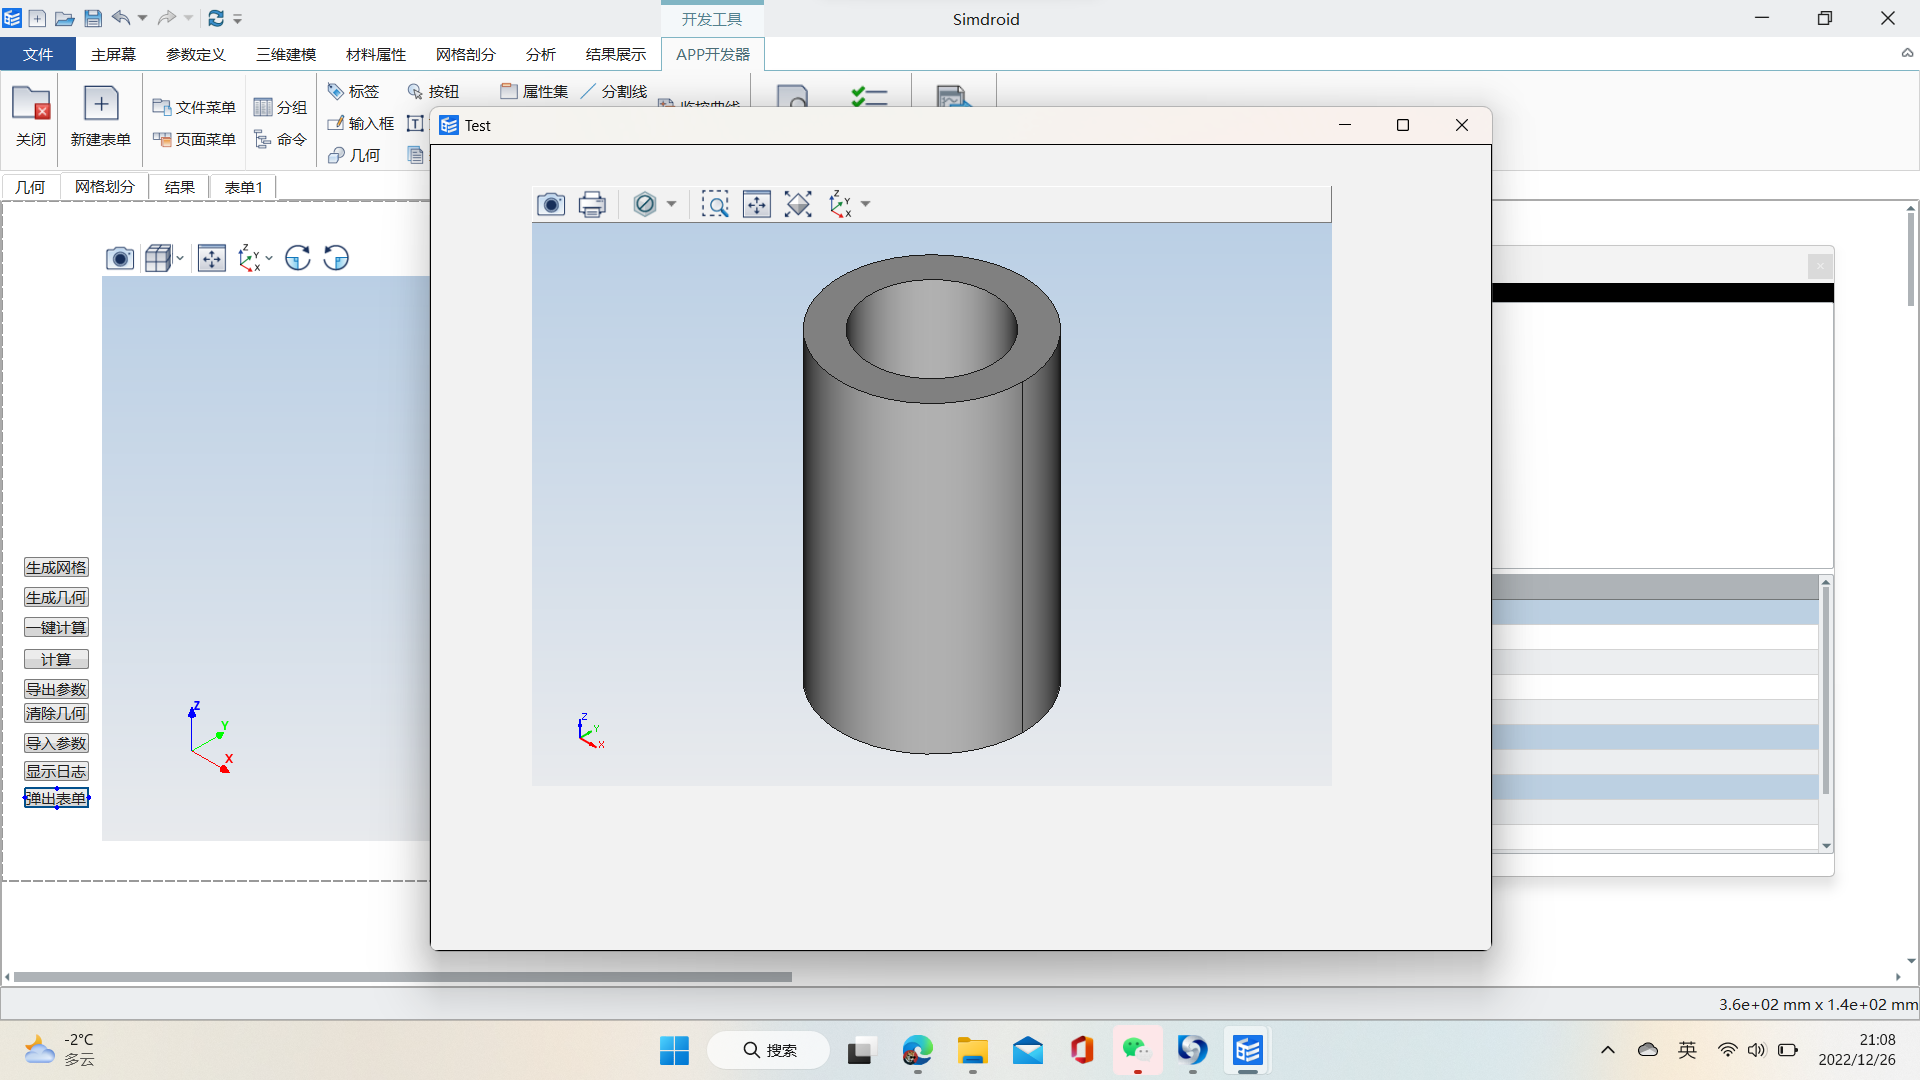Click the 一键计算 button

[56, 627]
